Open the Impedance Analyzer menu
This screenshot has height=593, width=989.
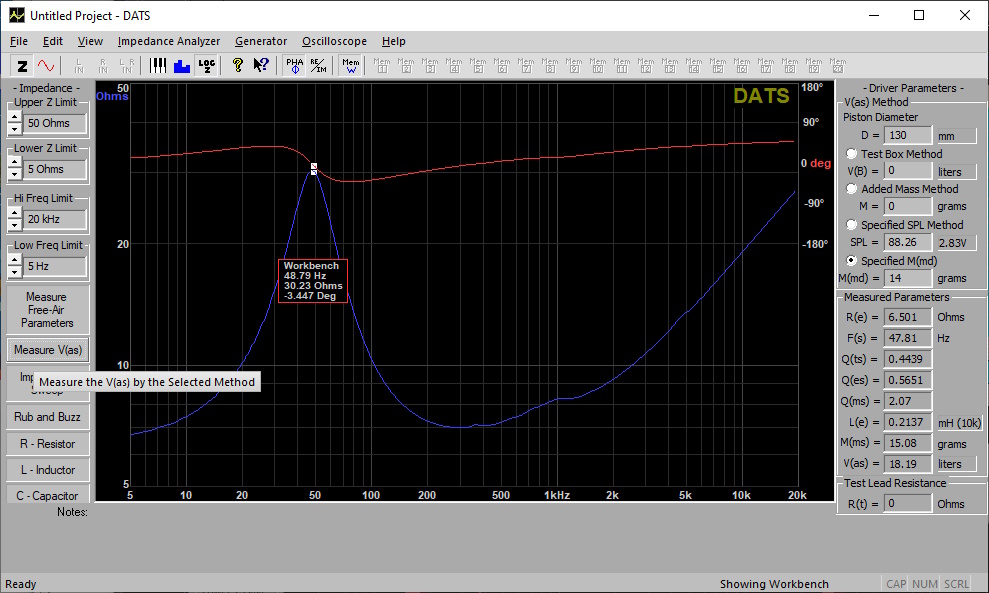(x=168, y=41)
